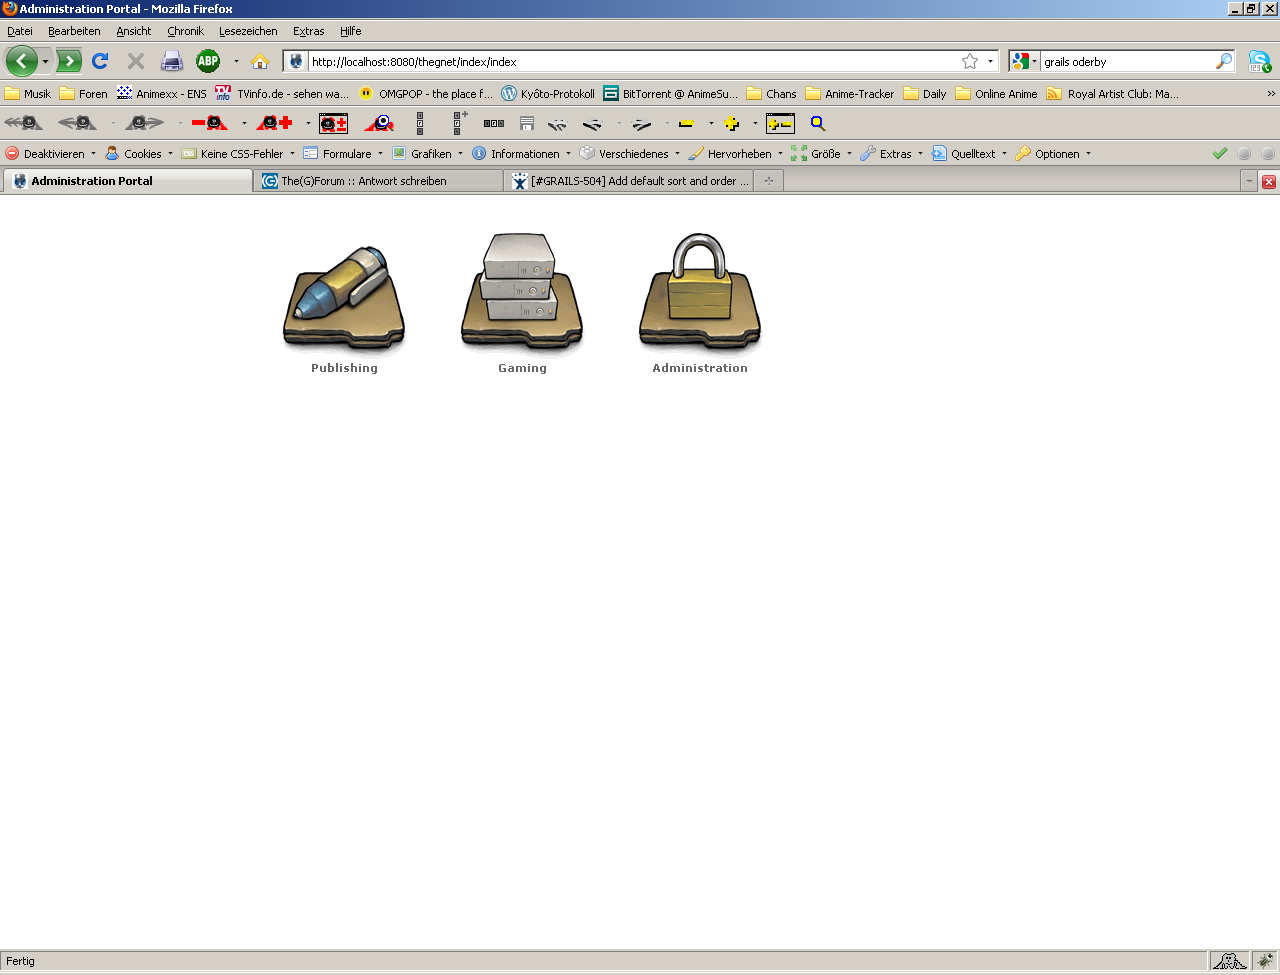The height and width of the screenshot is (975, 1280).
Task: Click the Skype icon in toolbar
Action: (1259, 62)
